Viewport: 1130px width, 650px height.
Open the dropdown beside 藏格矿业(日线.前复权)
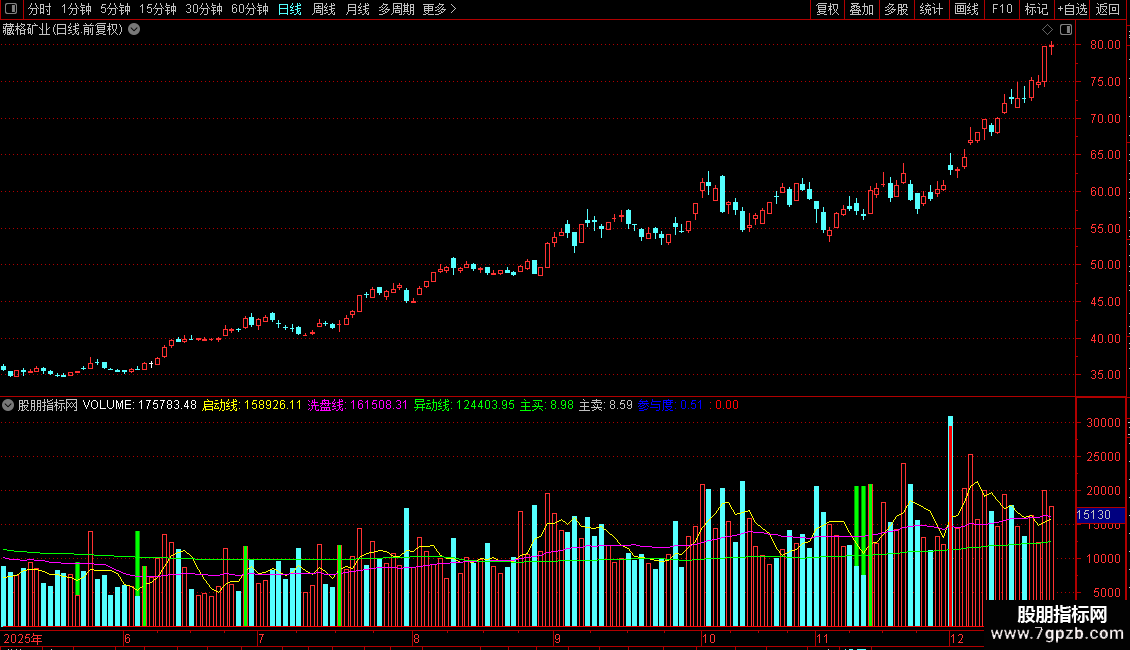click(134, 30)
